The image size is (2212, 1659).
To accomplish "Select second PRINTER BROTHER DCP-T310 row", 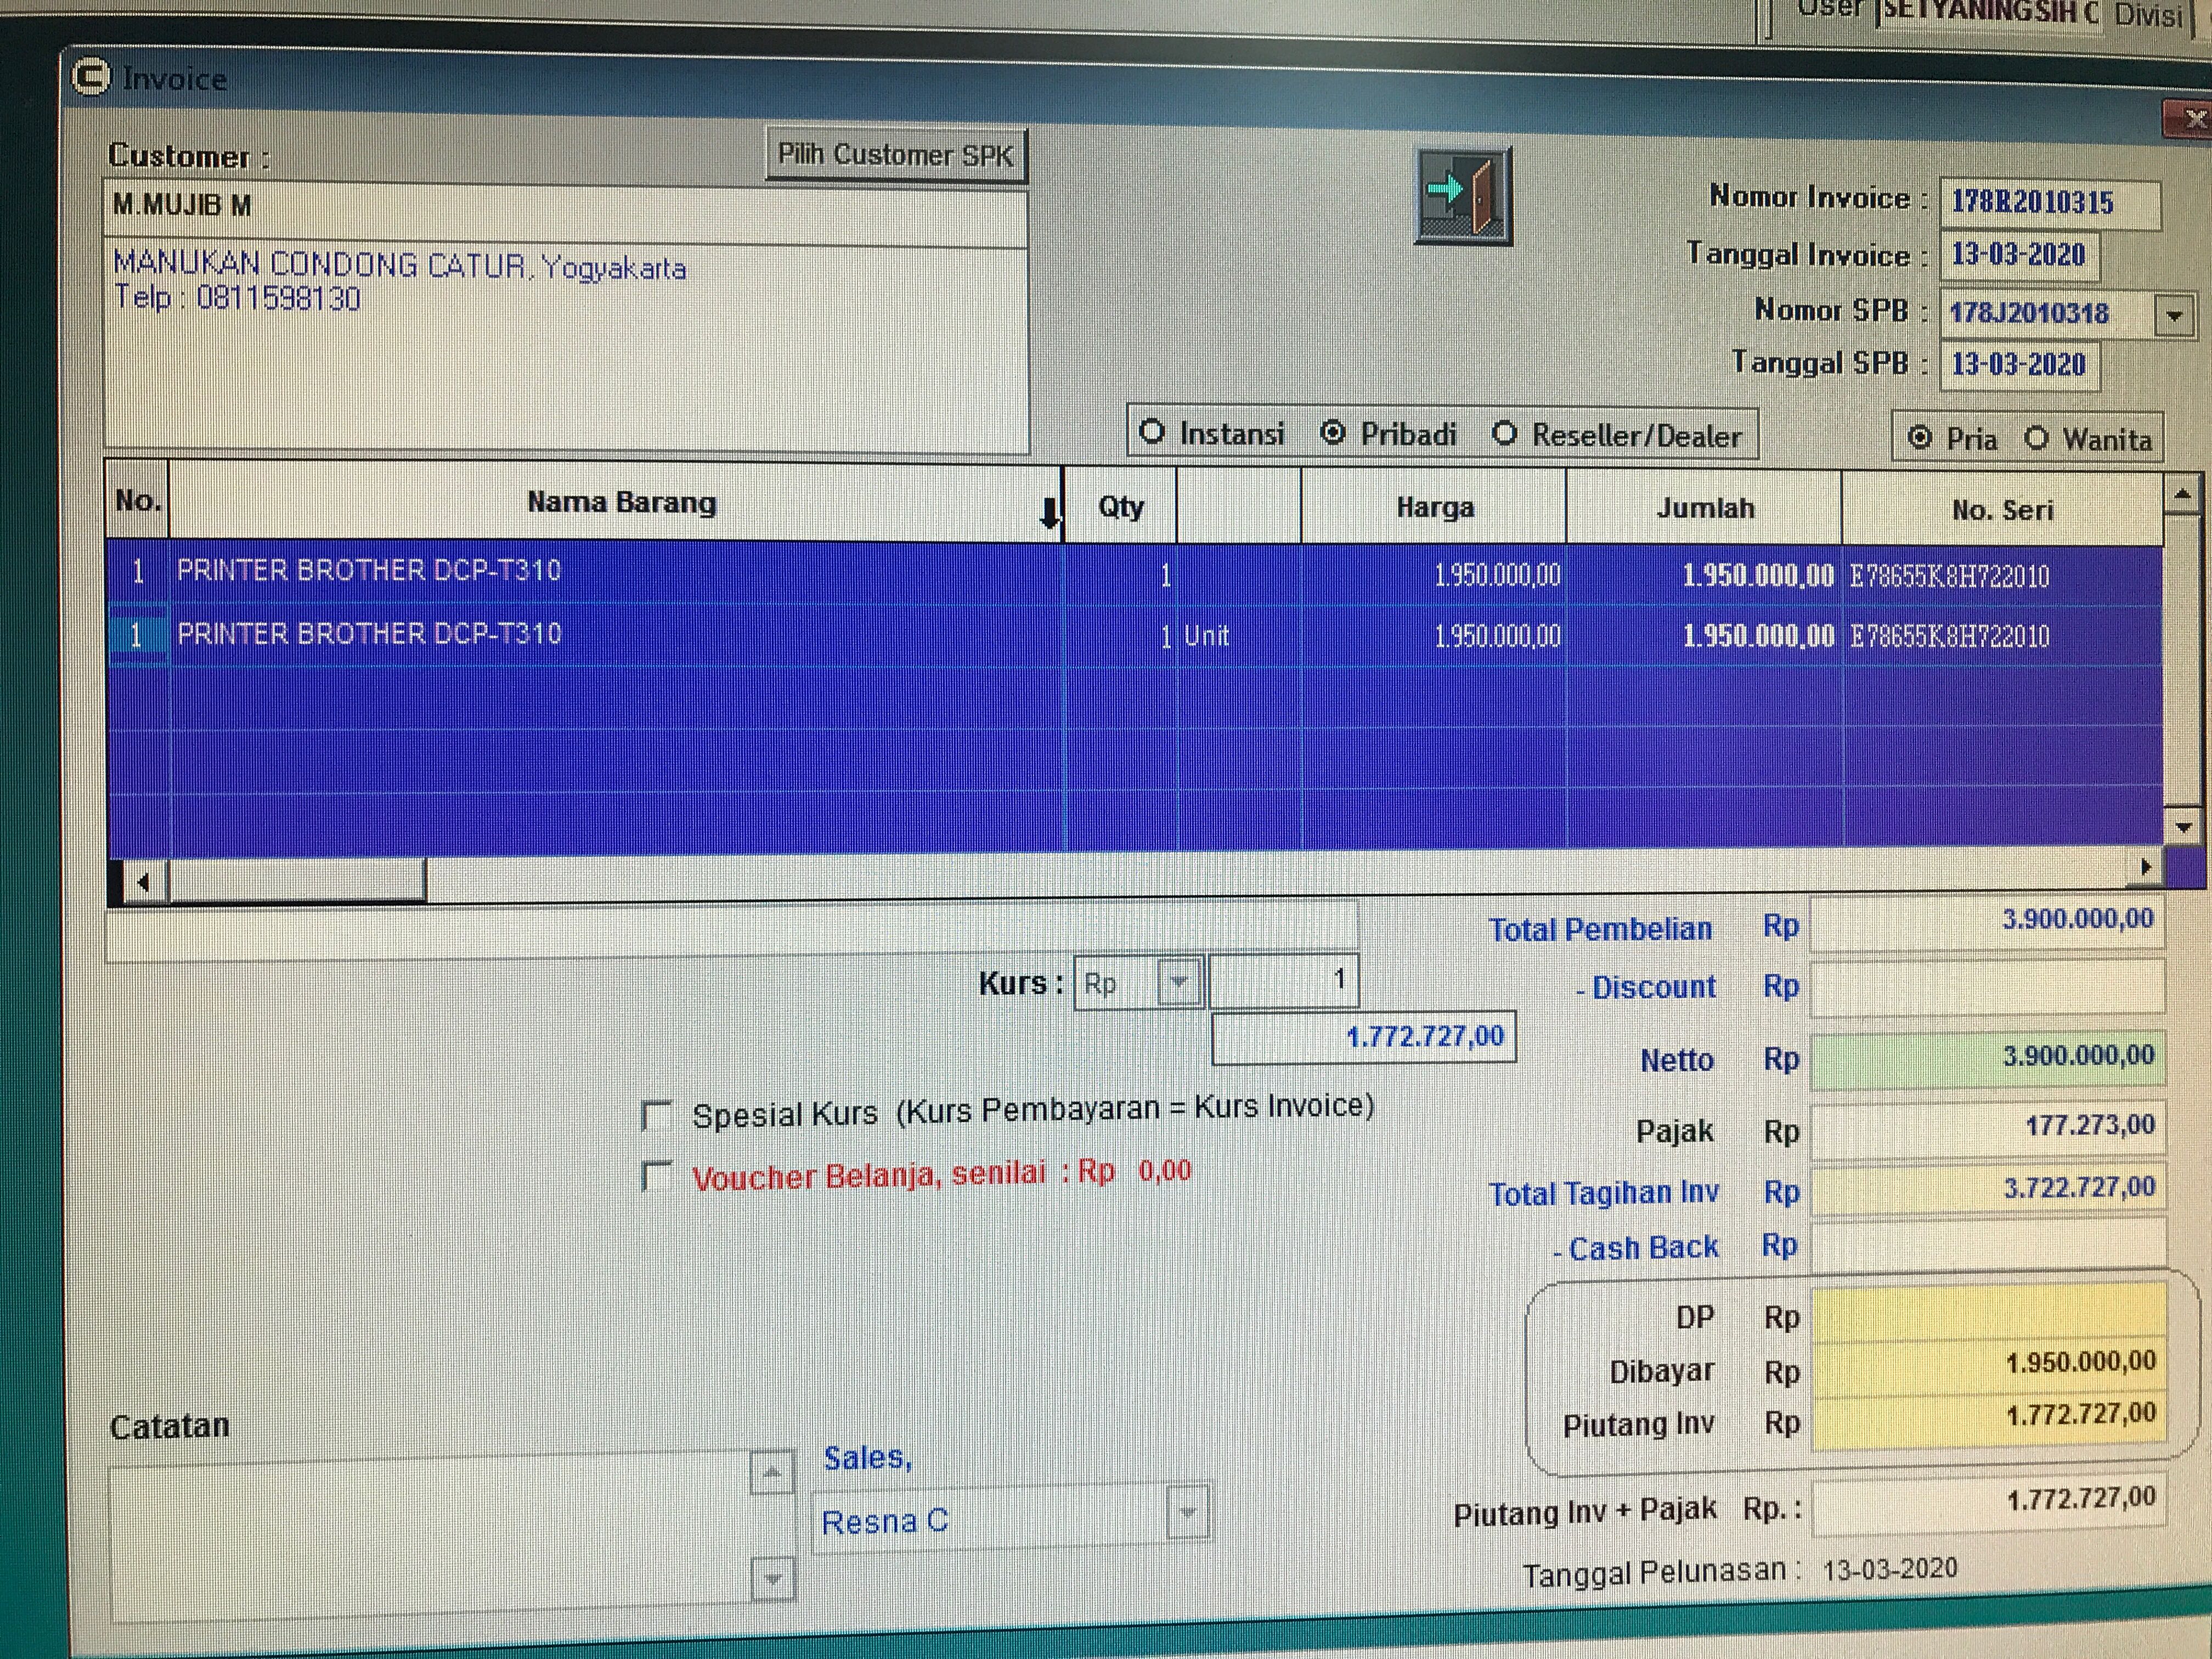I will (369, 634).
